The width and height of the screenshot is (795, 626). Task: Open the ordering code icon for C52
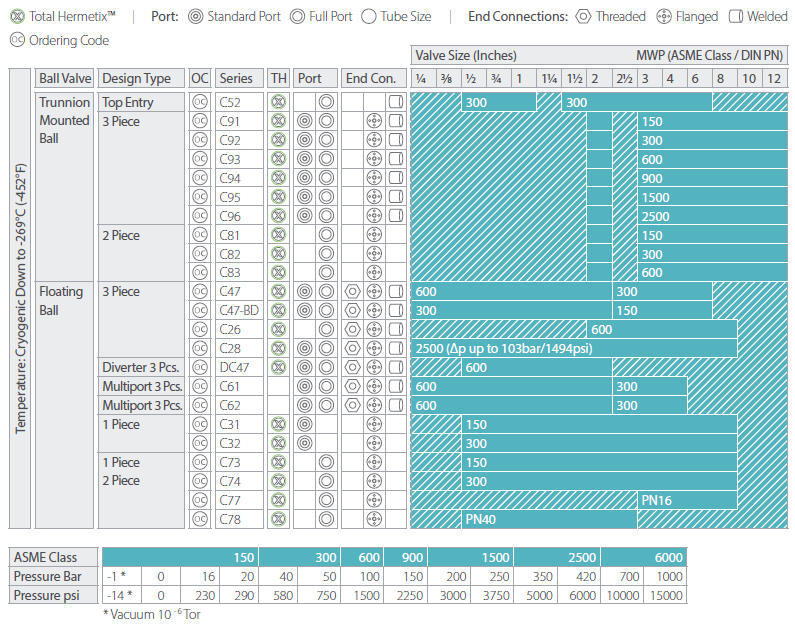tap(200, 102)
